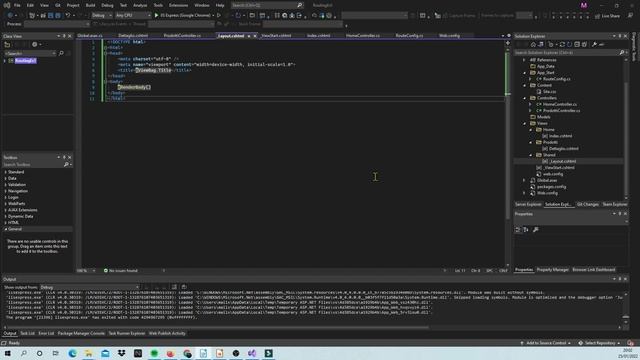The height and width of the screenshot is (360, 640).
Task: Open Windows taskbar search icon
Action: pos(24,353)
